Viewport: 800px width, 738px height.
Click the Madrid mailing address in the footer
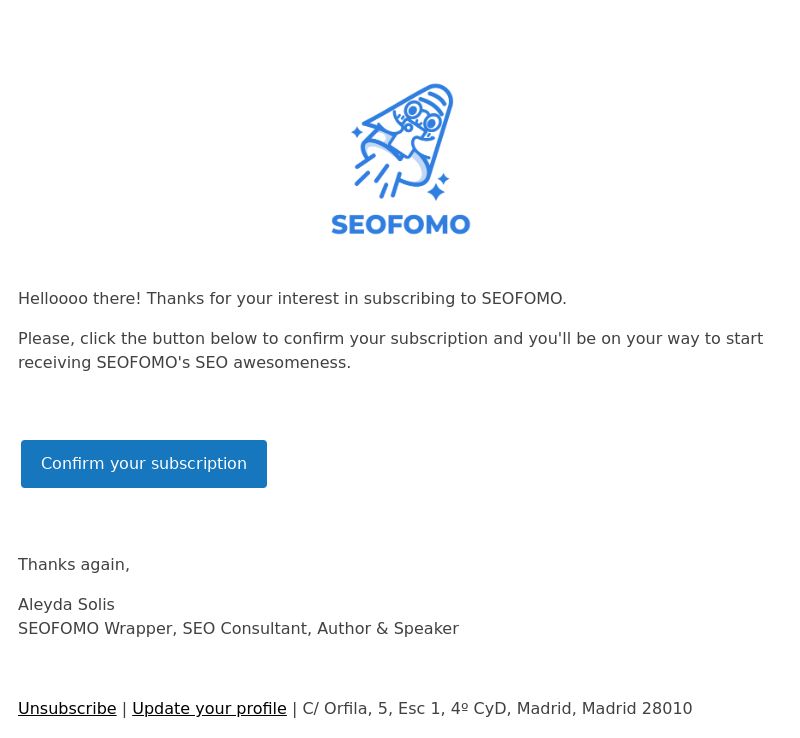(497, 708)
